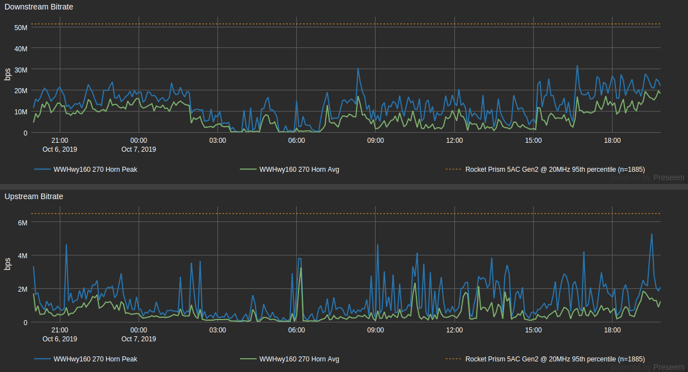Click the Upstream Bitrate chart title
The image size is (688, 372).
point(34,197)
